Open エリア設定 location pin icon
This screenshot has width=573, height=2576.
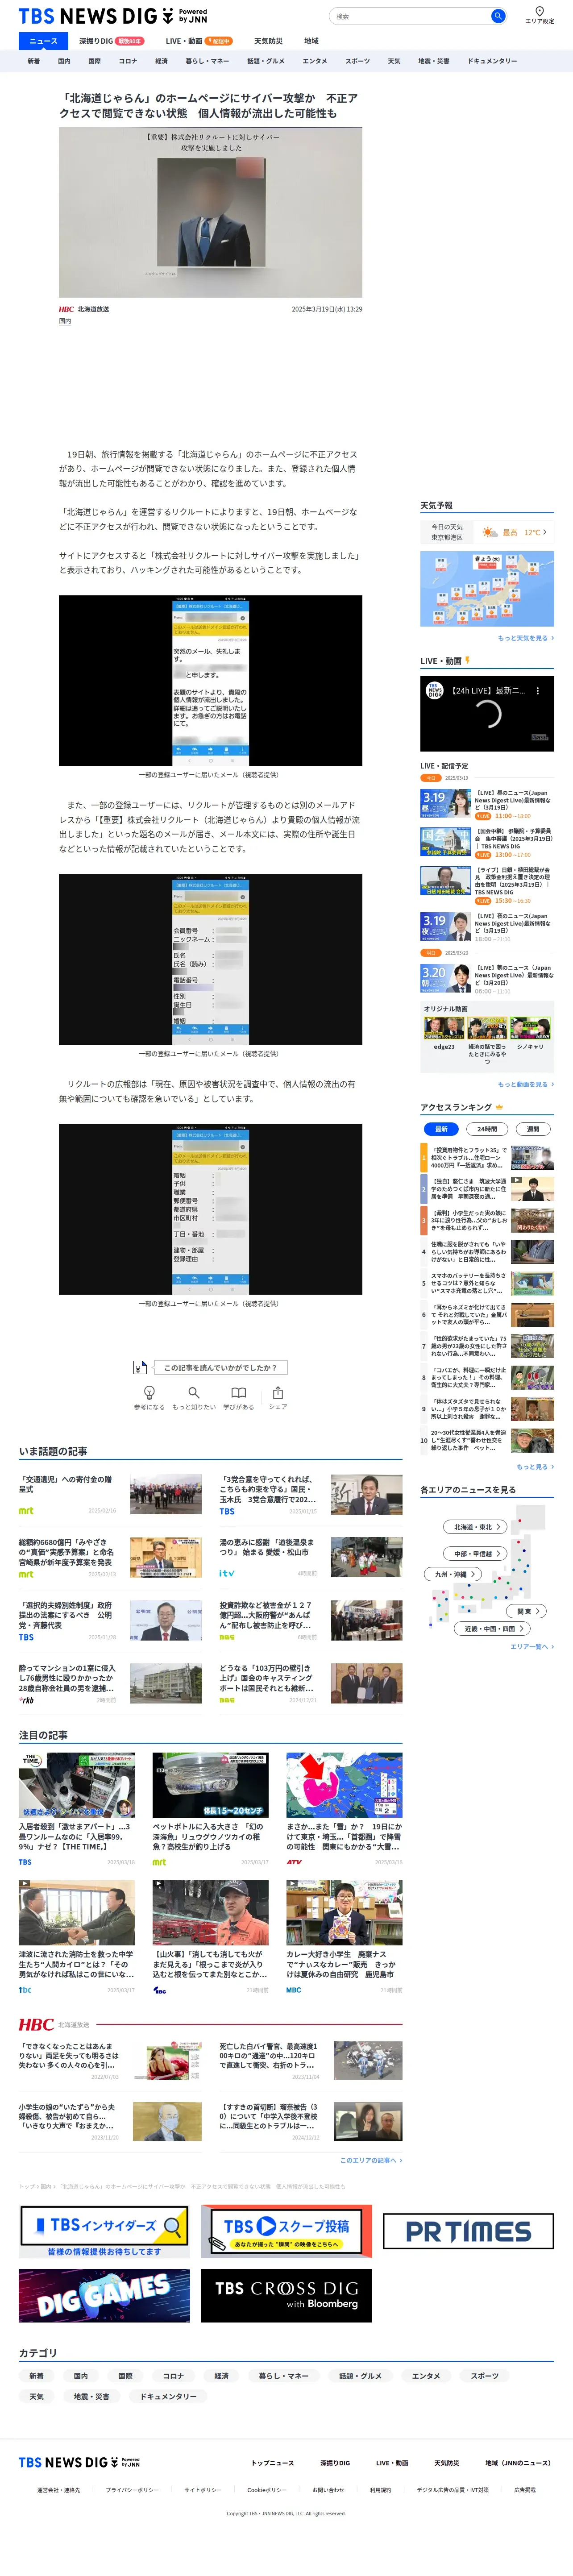pyautogui.click(x=539, y=11)
